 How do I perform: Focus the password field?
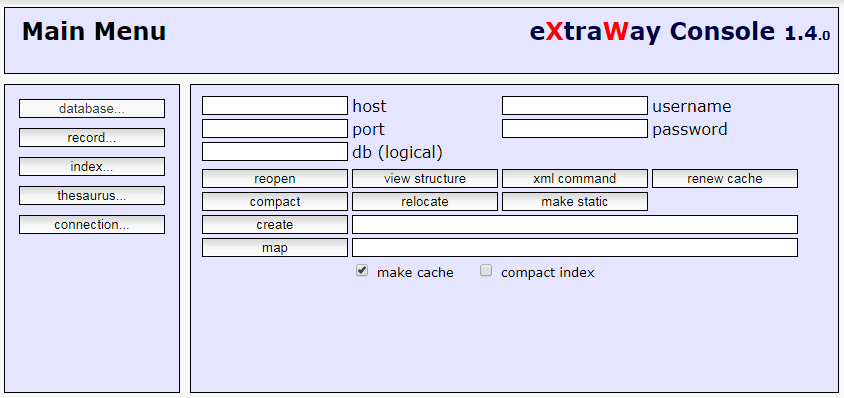pyautogui.click(x=575, y=129)
